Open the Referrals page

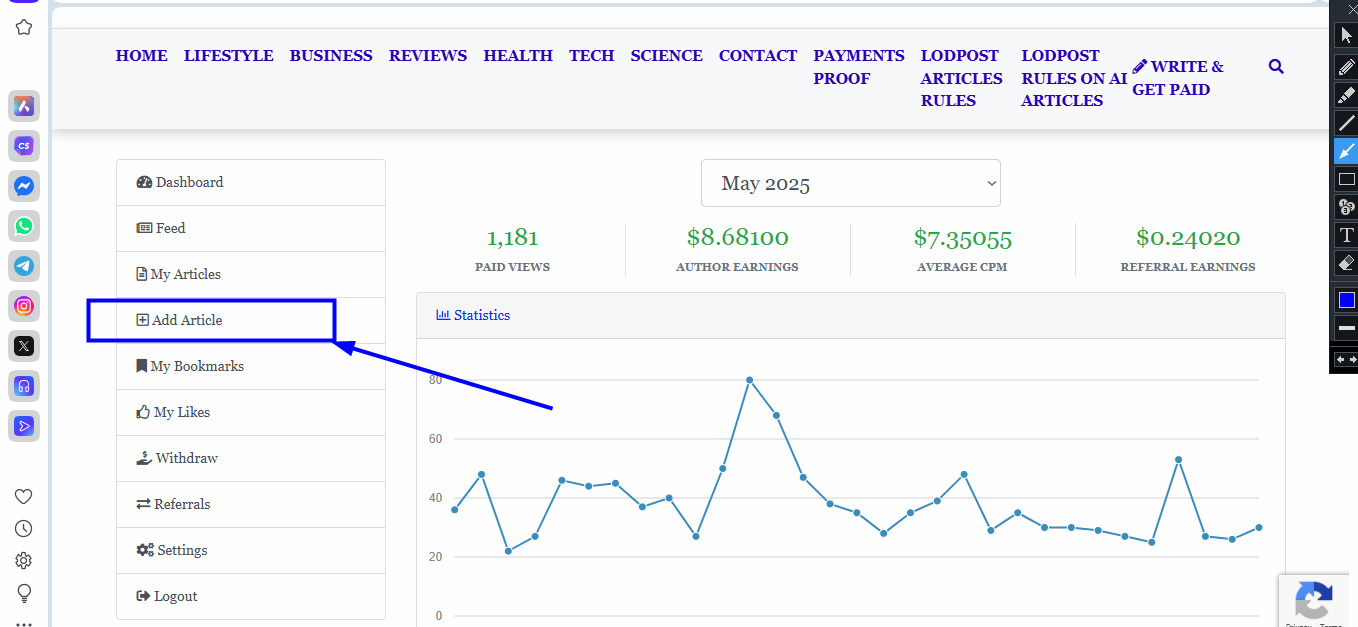[x=182, y=504]
